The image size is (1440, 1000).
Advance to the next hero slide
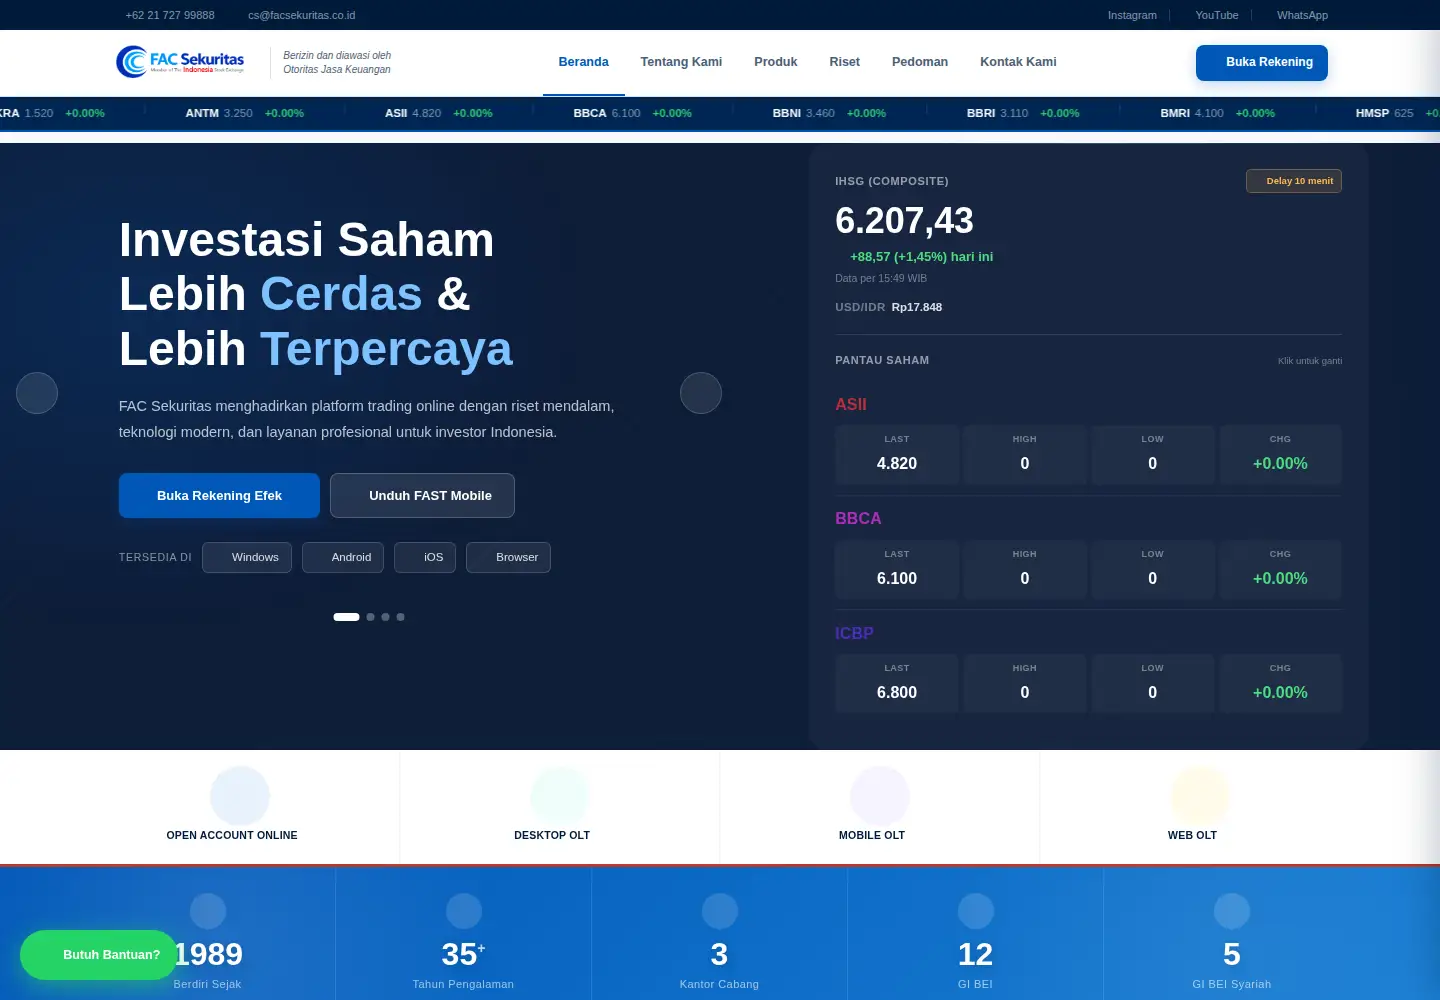pyautogui.click(x=701, y=393)
